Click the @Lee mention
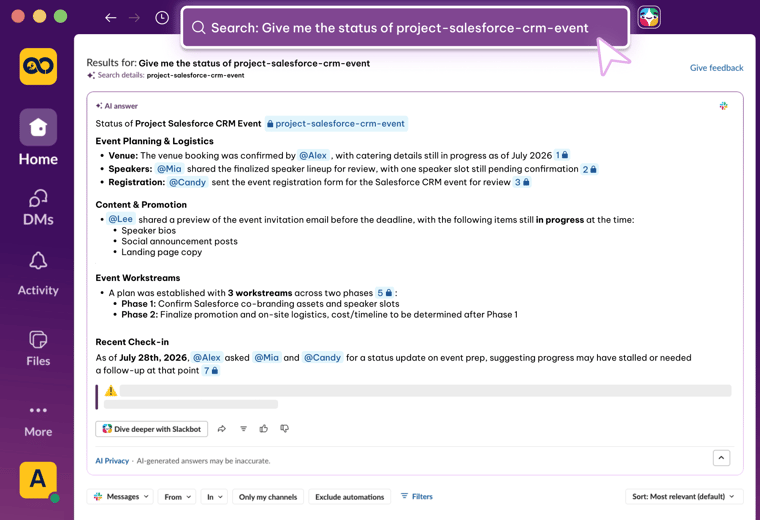 pos(120,219)
